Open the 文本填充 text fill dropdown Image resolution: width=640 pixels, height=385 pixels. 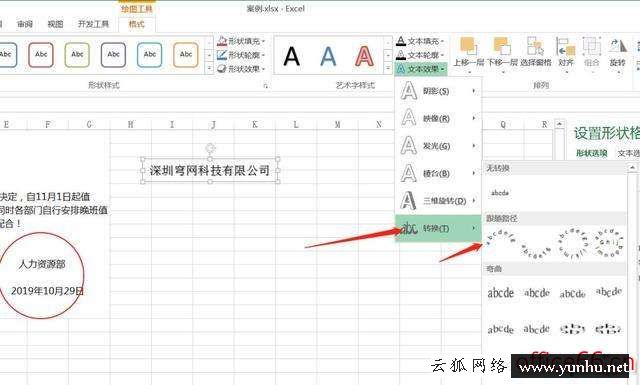pyautogui.click(x=420, y=41)
